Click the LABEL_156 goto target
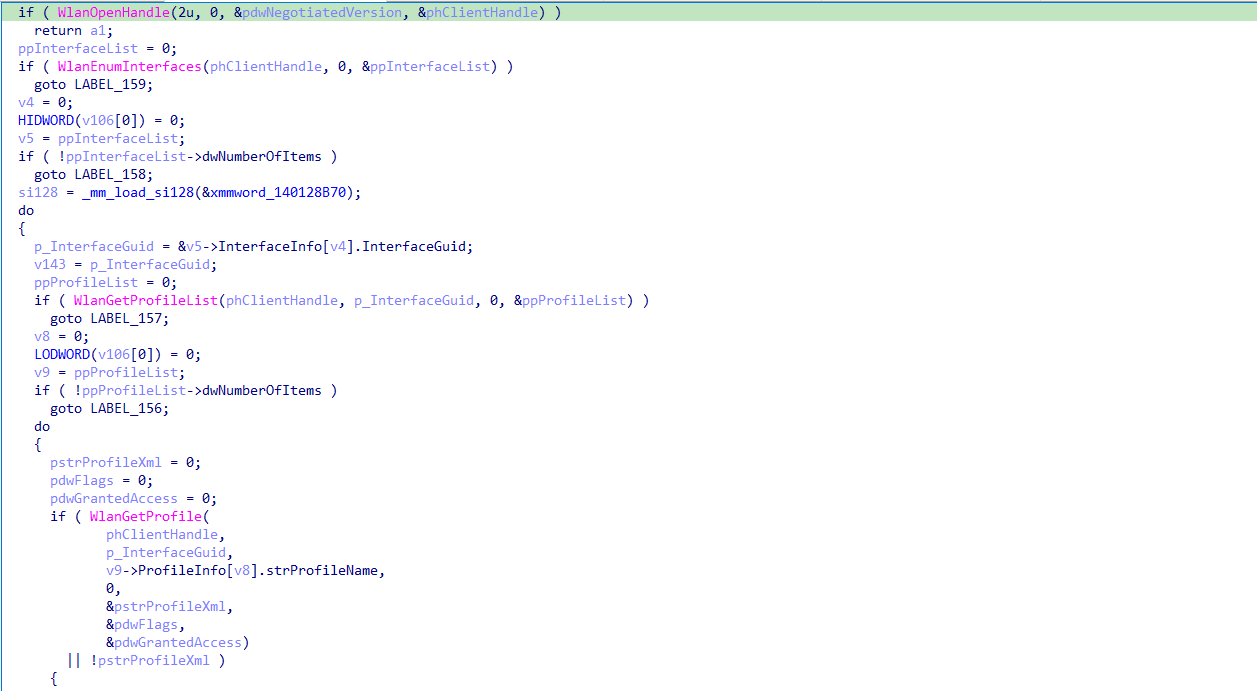1257x691 pixels. pyautogui.click(x=129, y=408)
